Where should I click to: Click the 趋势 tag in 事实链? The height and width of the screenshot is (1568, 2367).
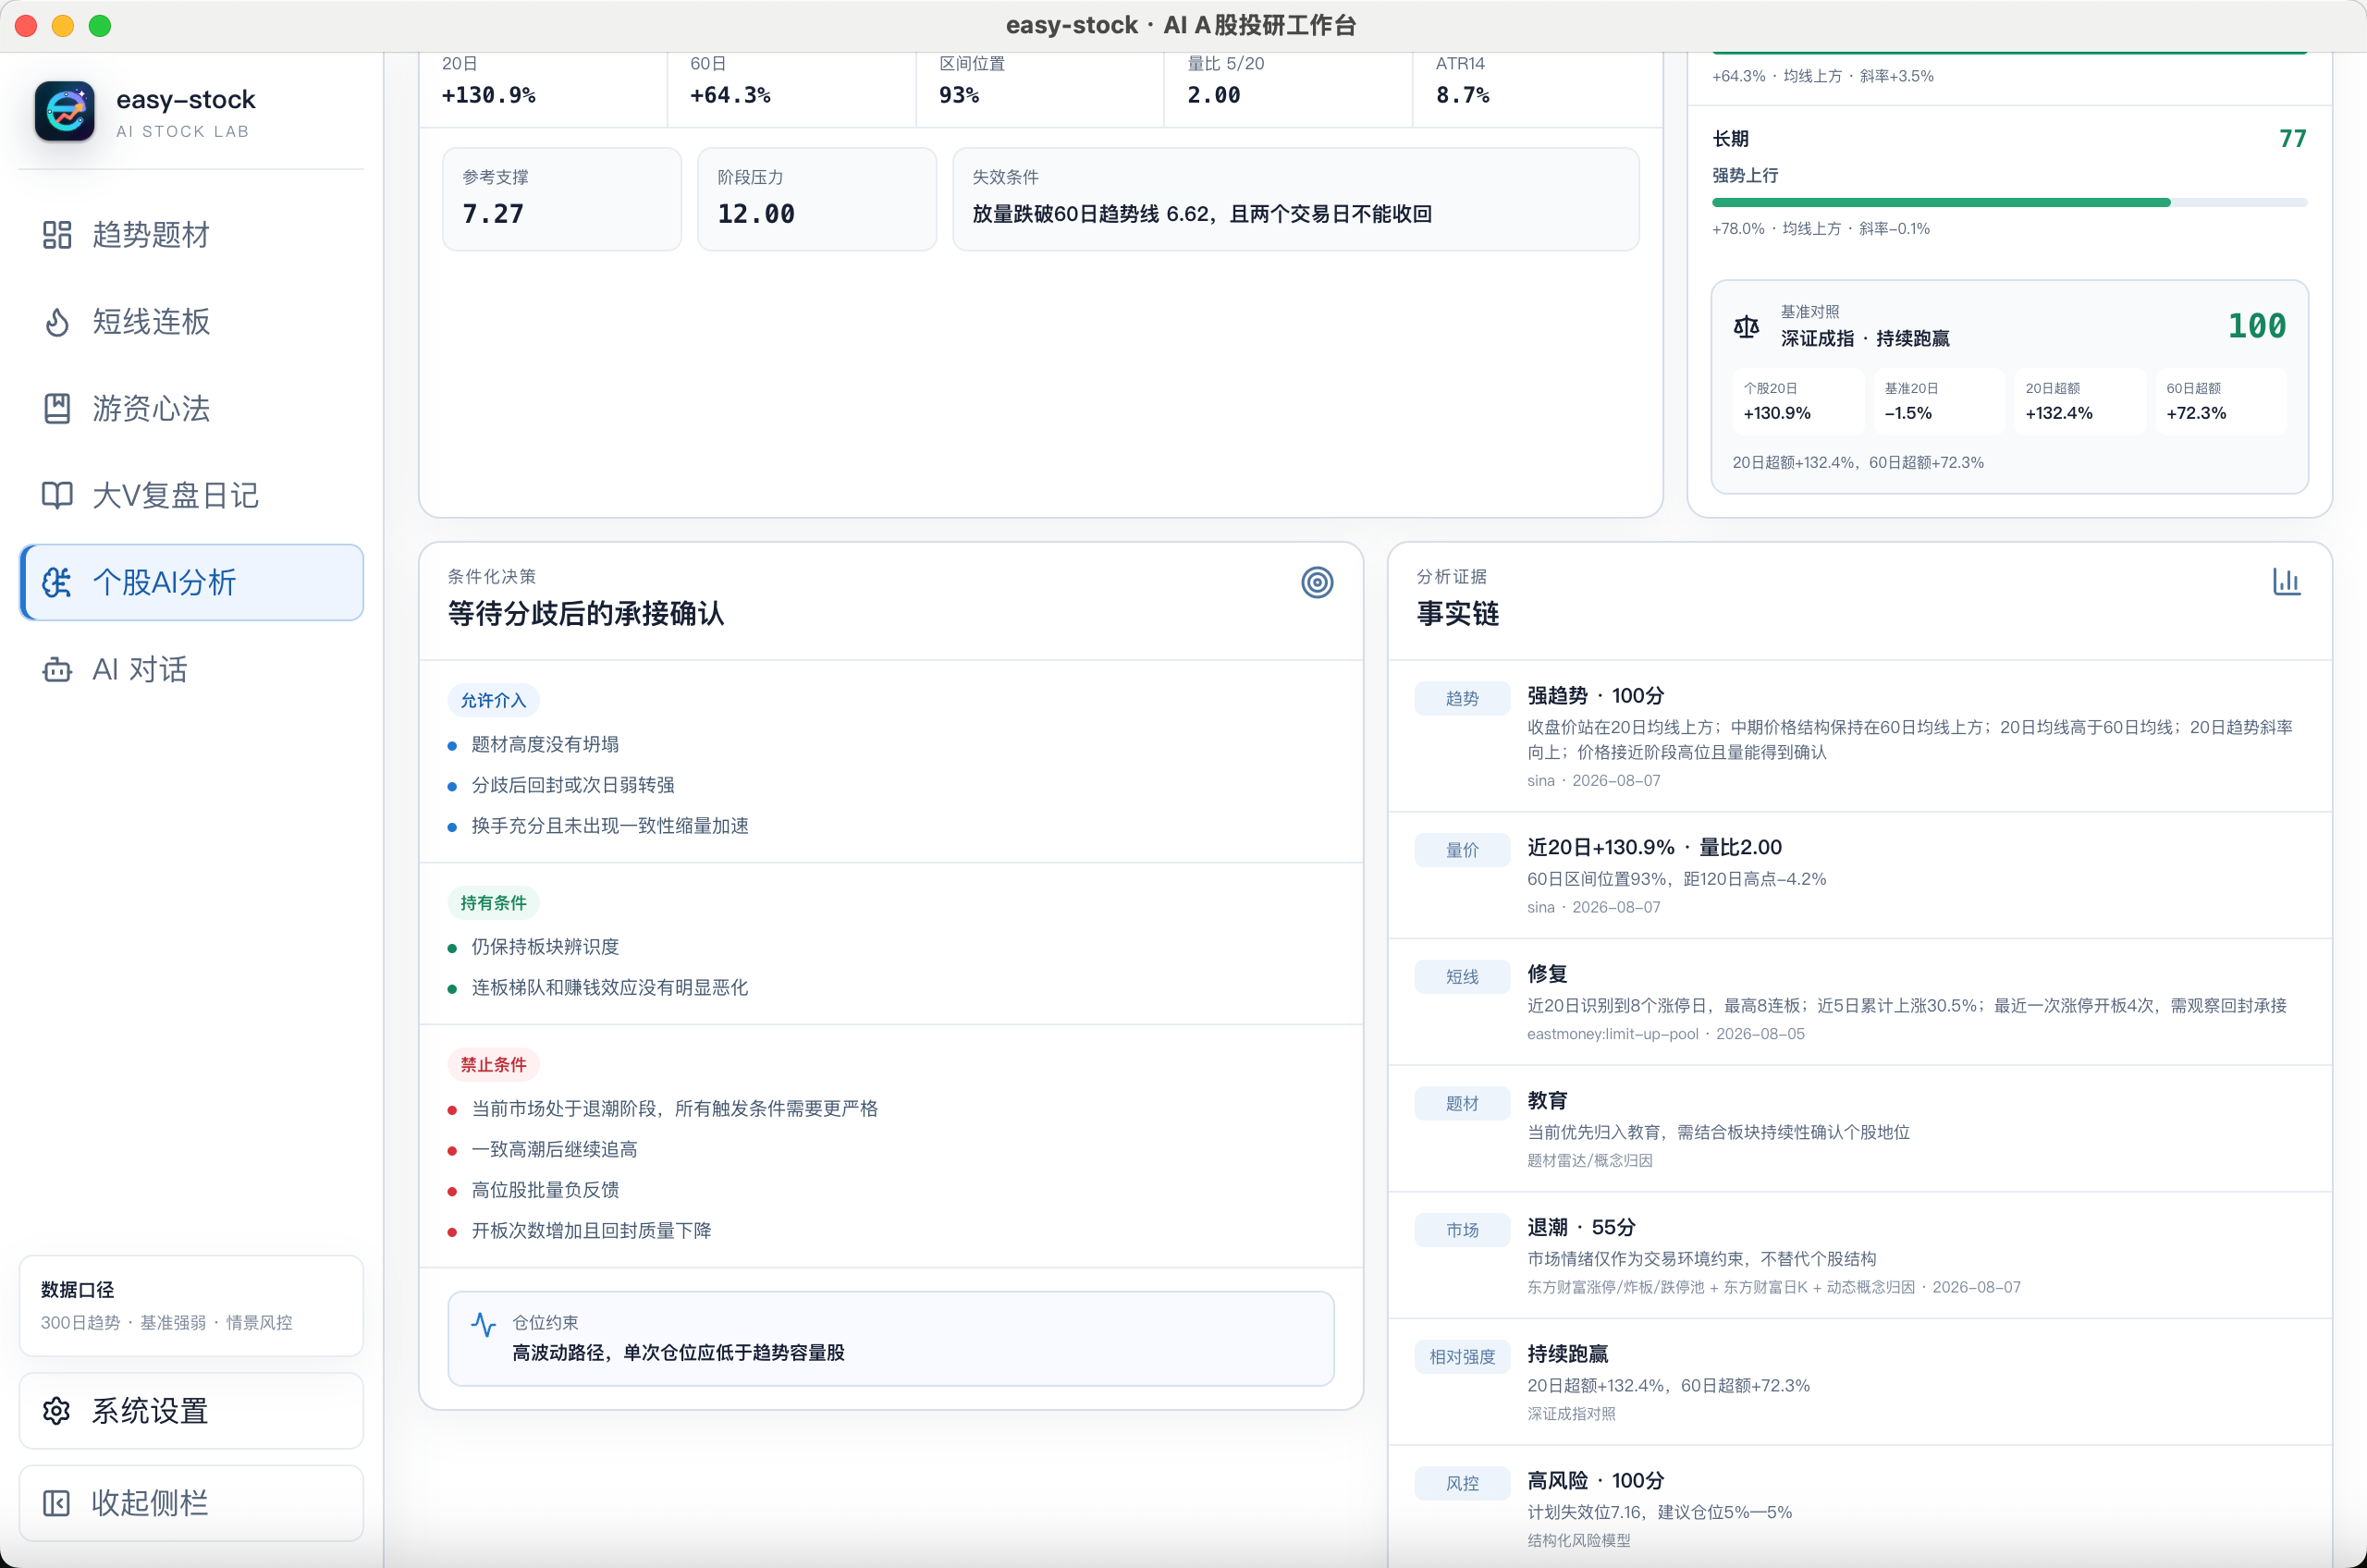coord(1461,698)
